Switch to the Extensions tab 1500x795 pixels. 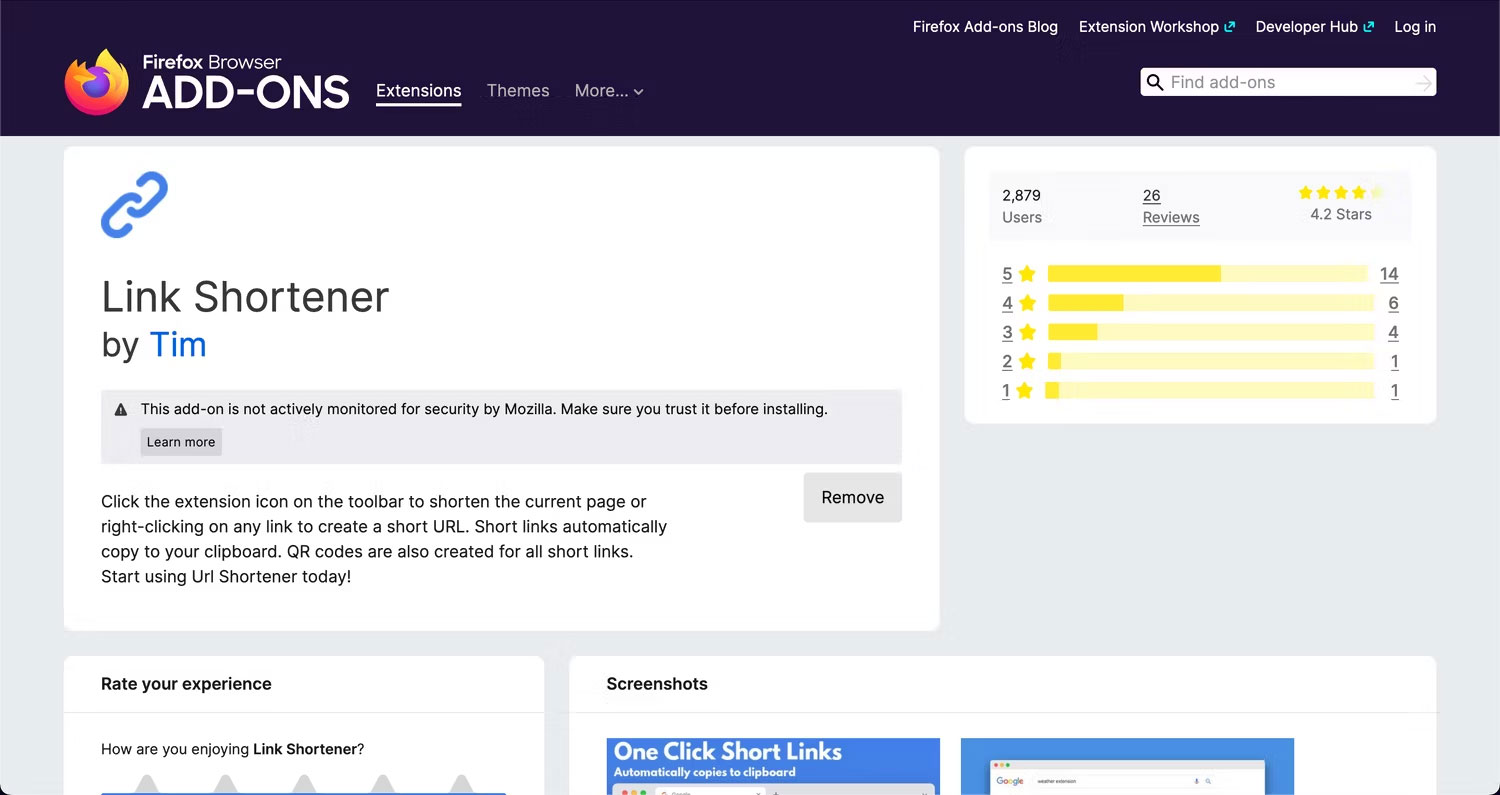(x=419, y=91)
